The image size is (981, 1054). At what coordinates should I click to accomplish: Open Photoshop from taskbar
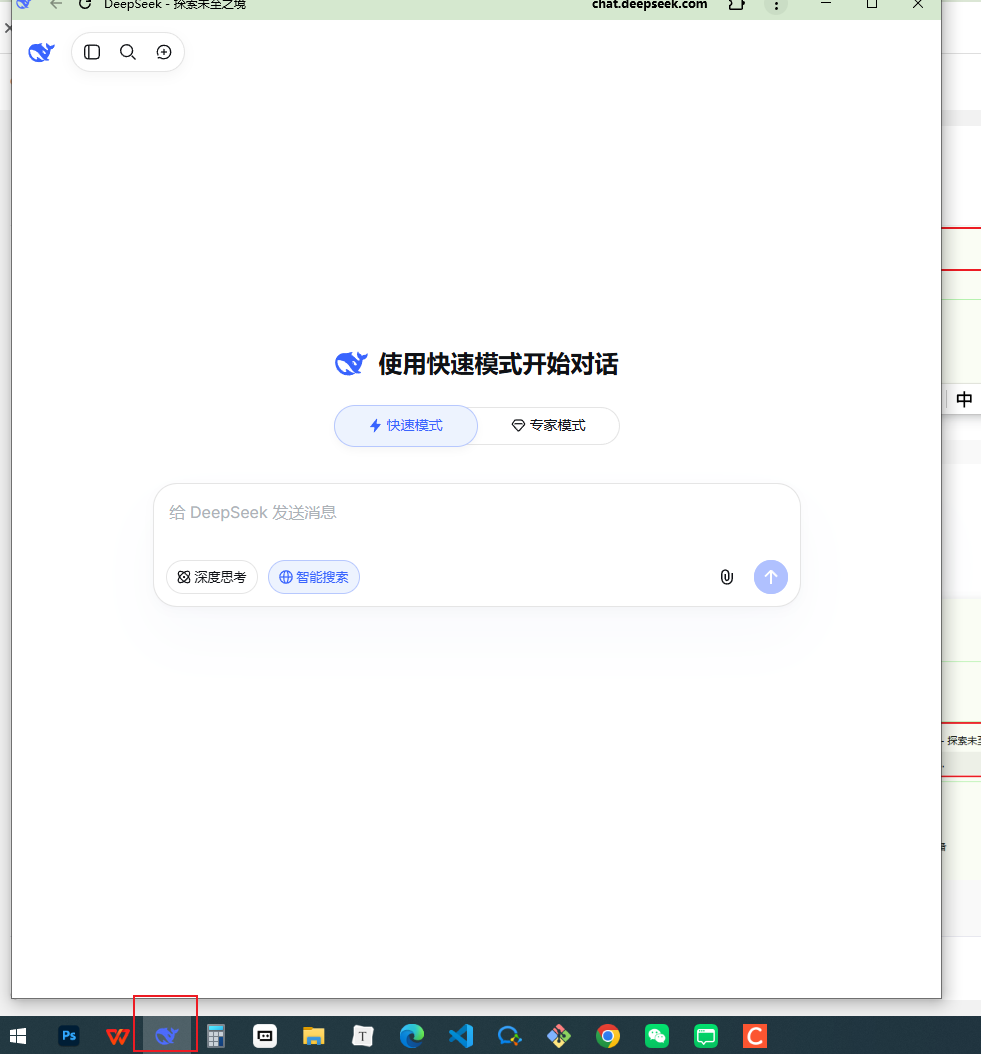tap(69, 1036)
